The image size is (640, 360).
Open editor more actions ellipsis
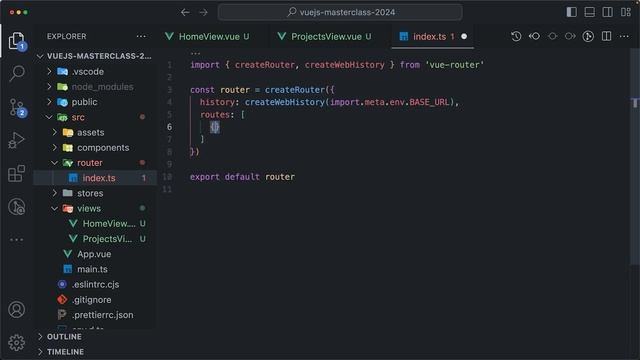pos(624,36)
